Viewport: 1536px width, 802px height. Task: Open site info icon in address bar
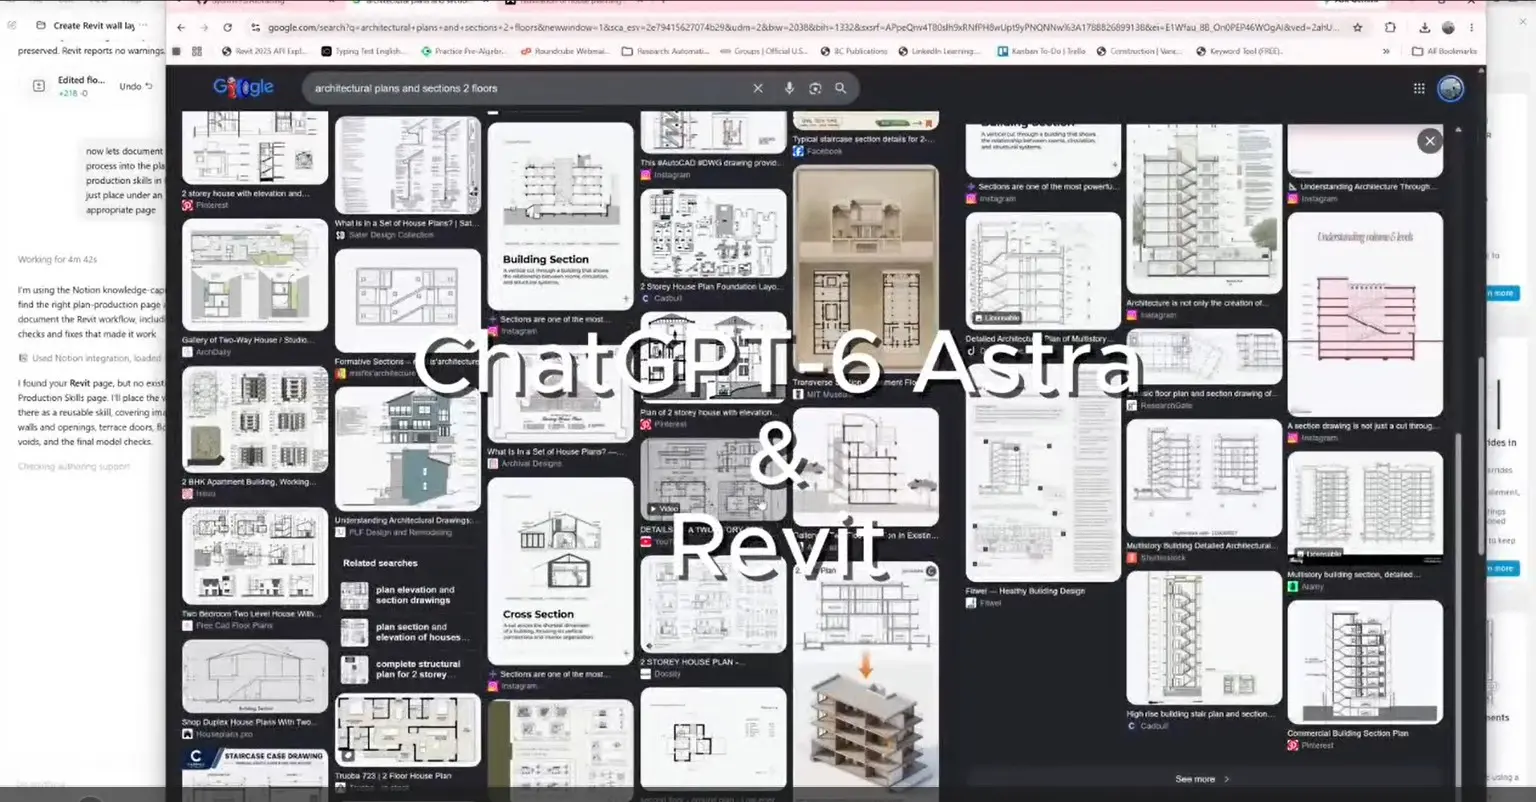[x=256, y=27]
